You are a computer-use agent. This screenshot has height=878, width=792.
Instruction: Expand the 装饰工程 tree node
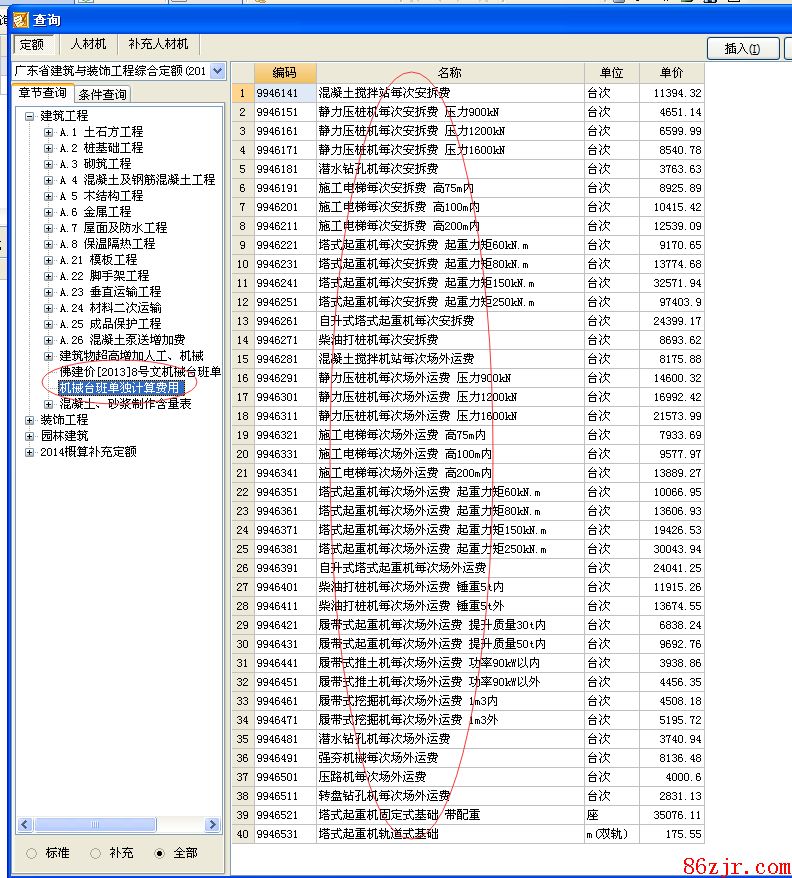pyautogui.click(x=30, y=420)
